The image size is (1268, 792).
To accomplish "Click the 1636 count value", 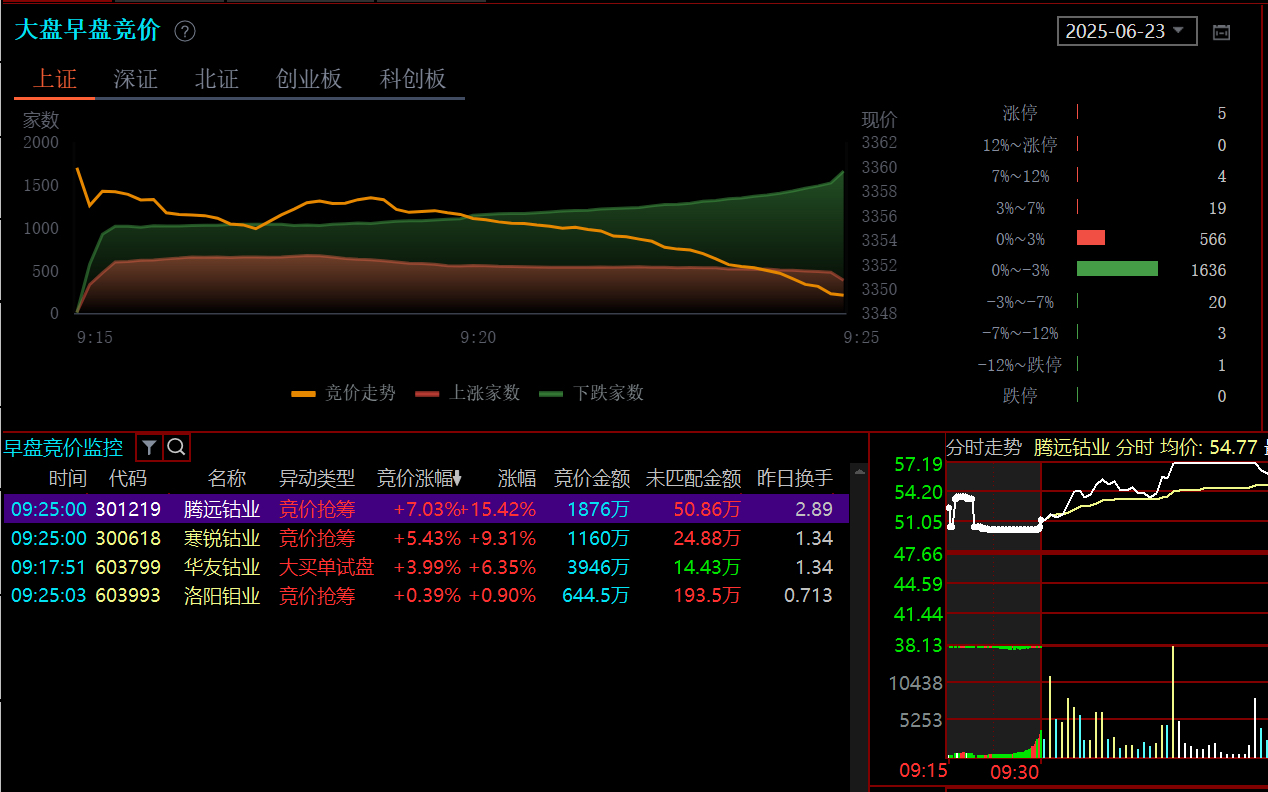I will pyautogui.click(x=1208, y=270).
